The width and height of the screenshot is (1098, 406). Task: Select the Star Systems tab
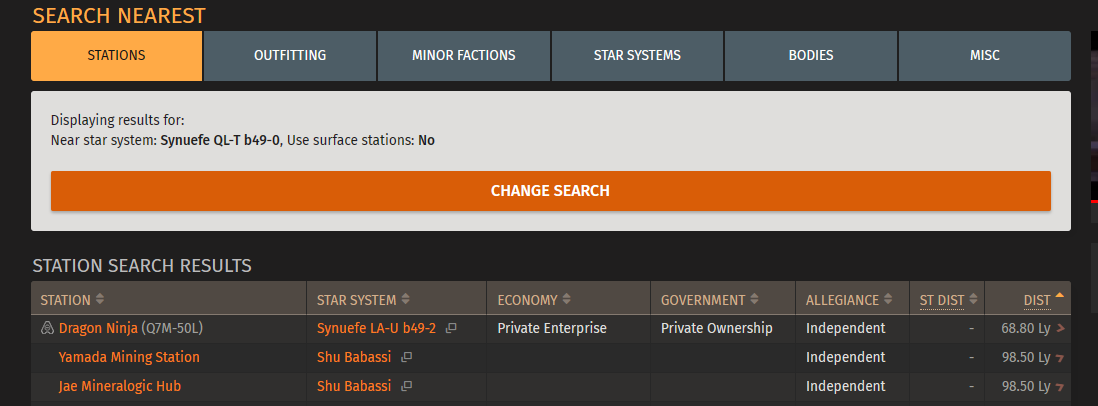[x=637, y=55]
